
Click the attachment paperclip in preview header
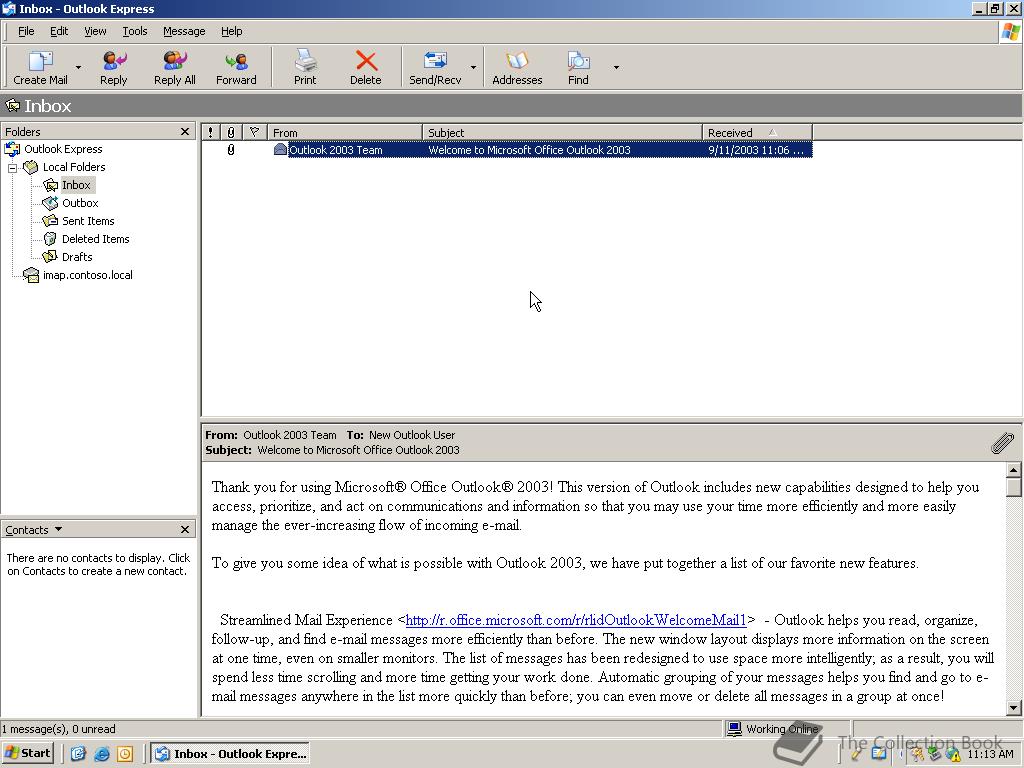point(1002,443)
